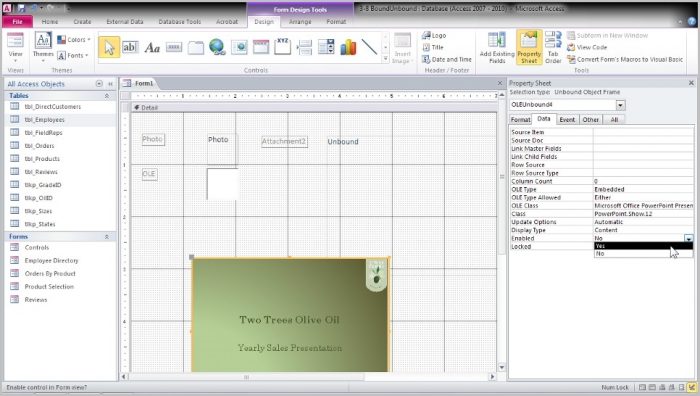
Task: Select the Line control
Action: click(369, 47)
